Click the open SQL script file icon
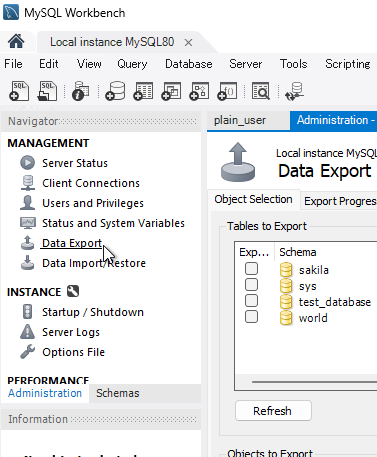The height and width of the screenshot is (457, 377). 47,91
